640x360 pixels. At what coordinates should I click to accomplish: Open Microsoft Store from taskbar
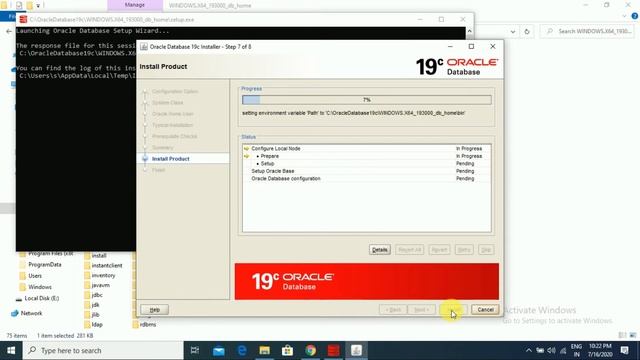tap(287, 351)
